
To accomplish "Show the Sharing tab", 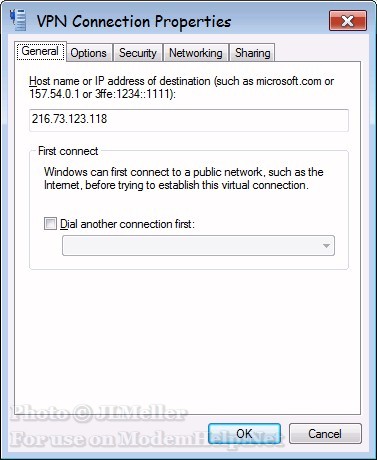I will (x=252, y=53).
